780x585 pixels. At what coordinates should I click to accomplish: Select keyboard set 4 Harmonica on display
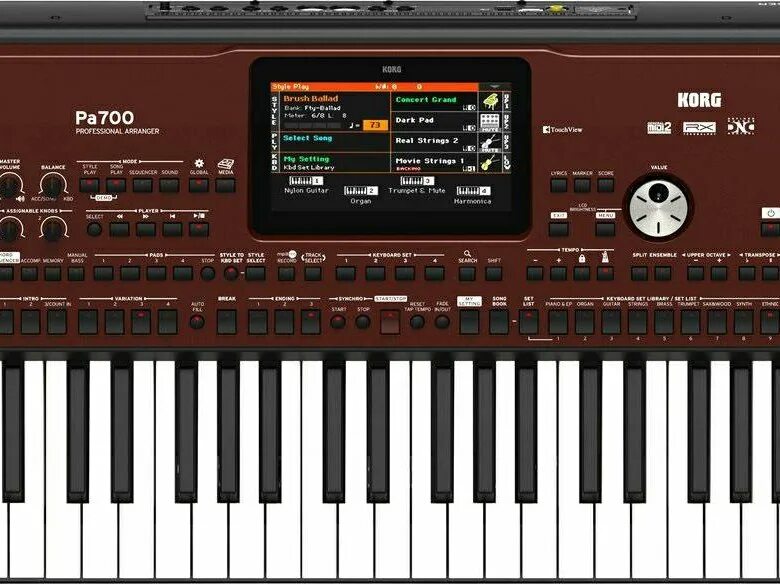(473, 195)
